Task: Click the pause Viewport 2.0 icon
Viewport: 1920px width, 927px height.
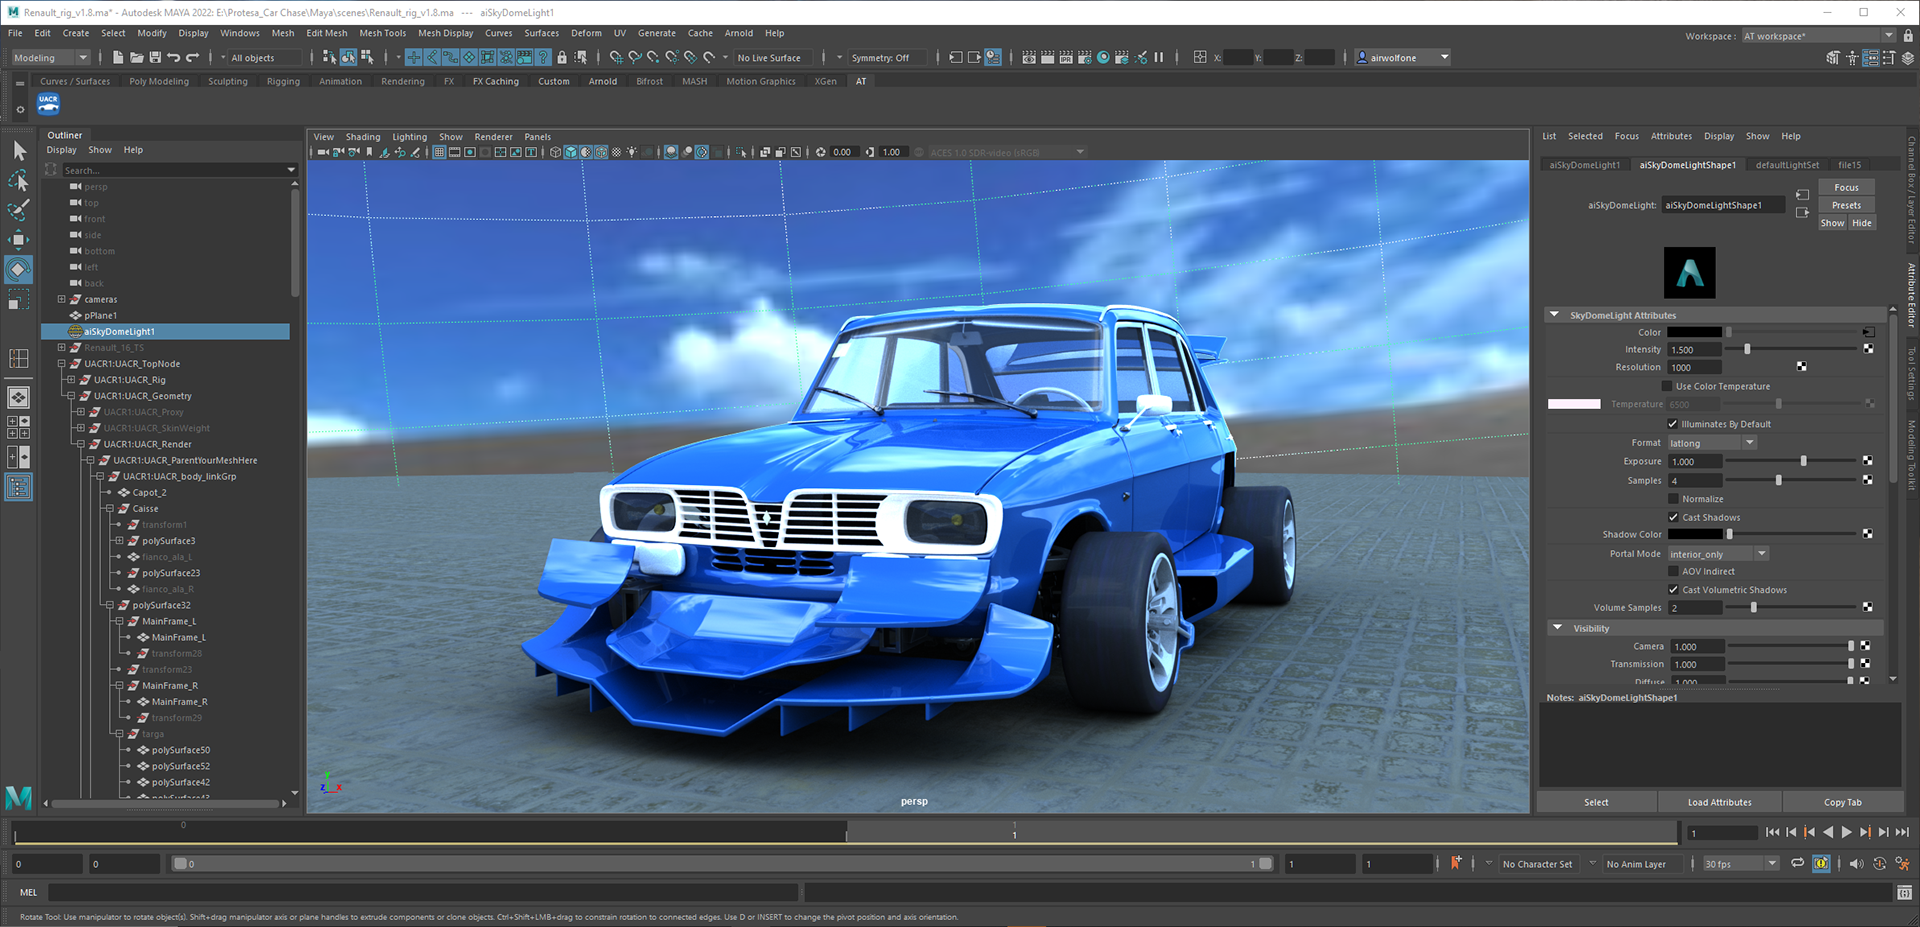Action: pyautogui.click(x=1159, y=57)
